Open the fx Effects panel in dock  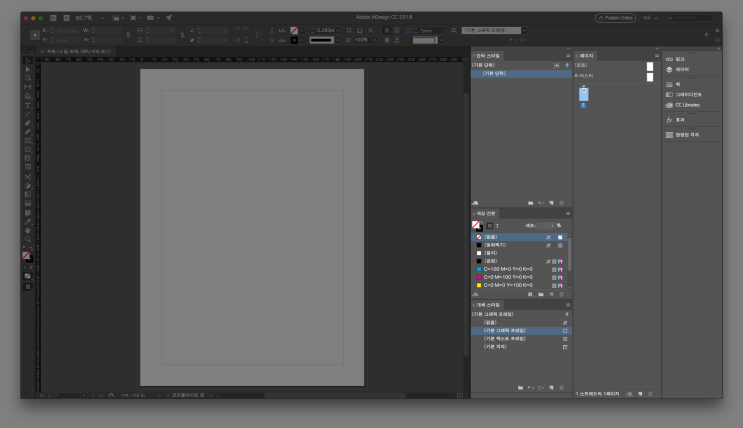click(x=675, y=120)
